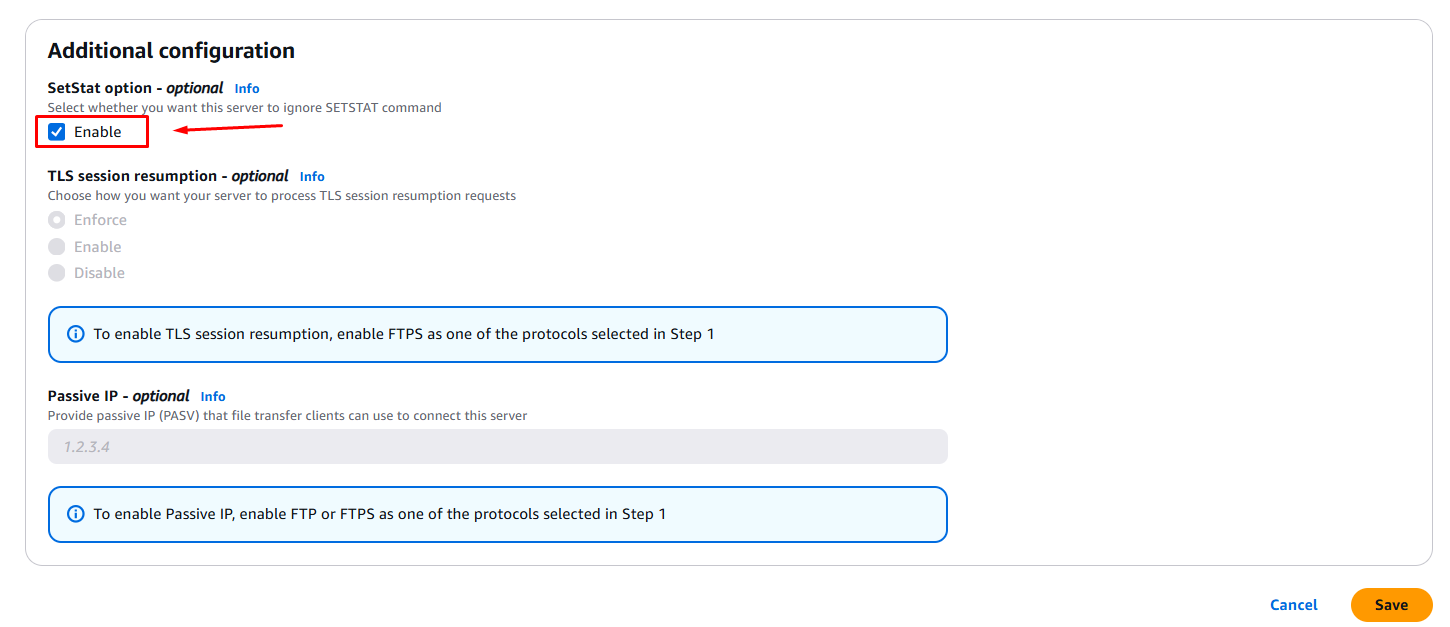Click the Passive IP field label
The width and height of the screenshot is (1450, 627).
tap(118, 396)
